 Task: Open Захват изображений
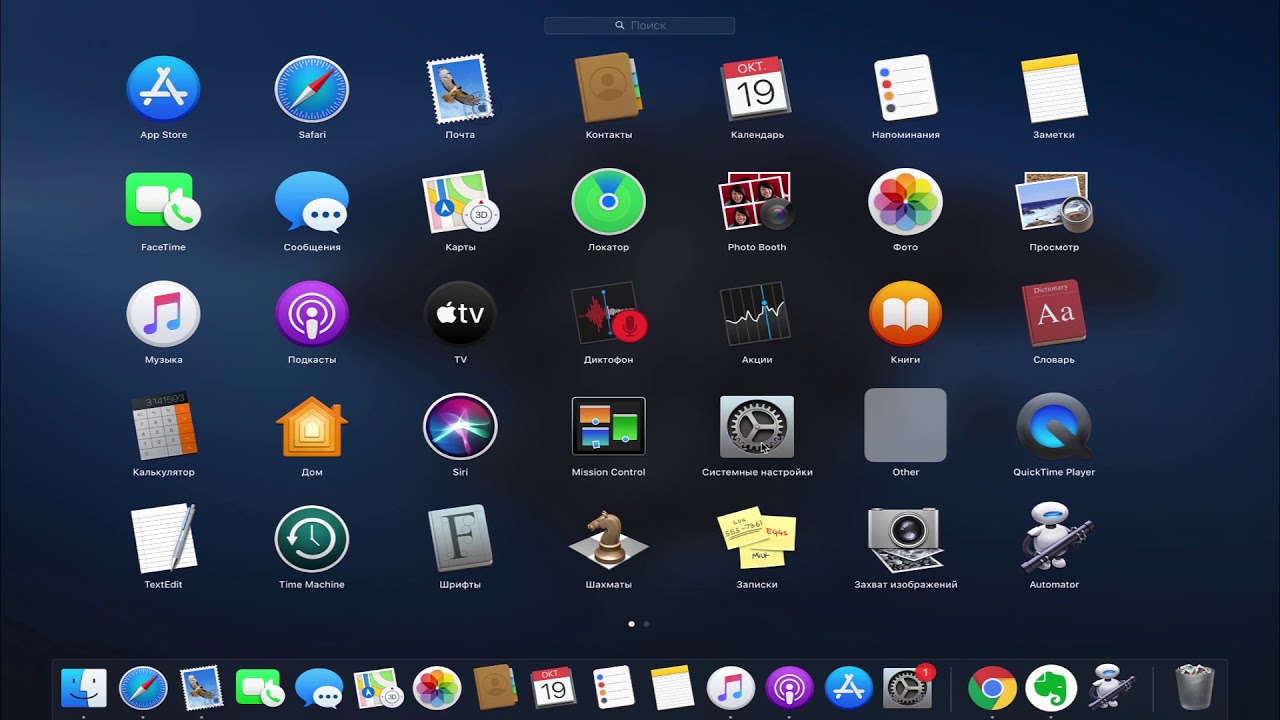click(905, 539)
